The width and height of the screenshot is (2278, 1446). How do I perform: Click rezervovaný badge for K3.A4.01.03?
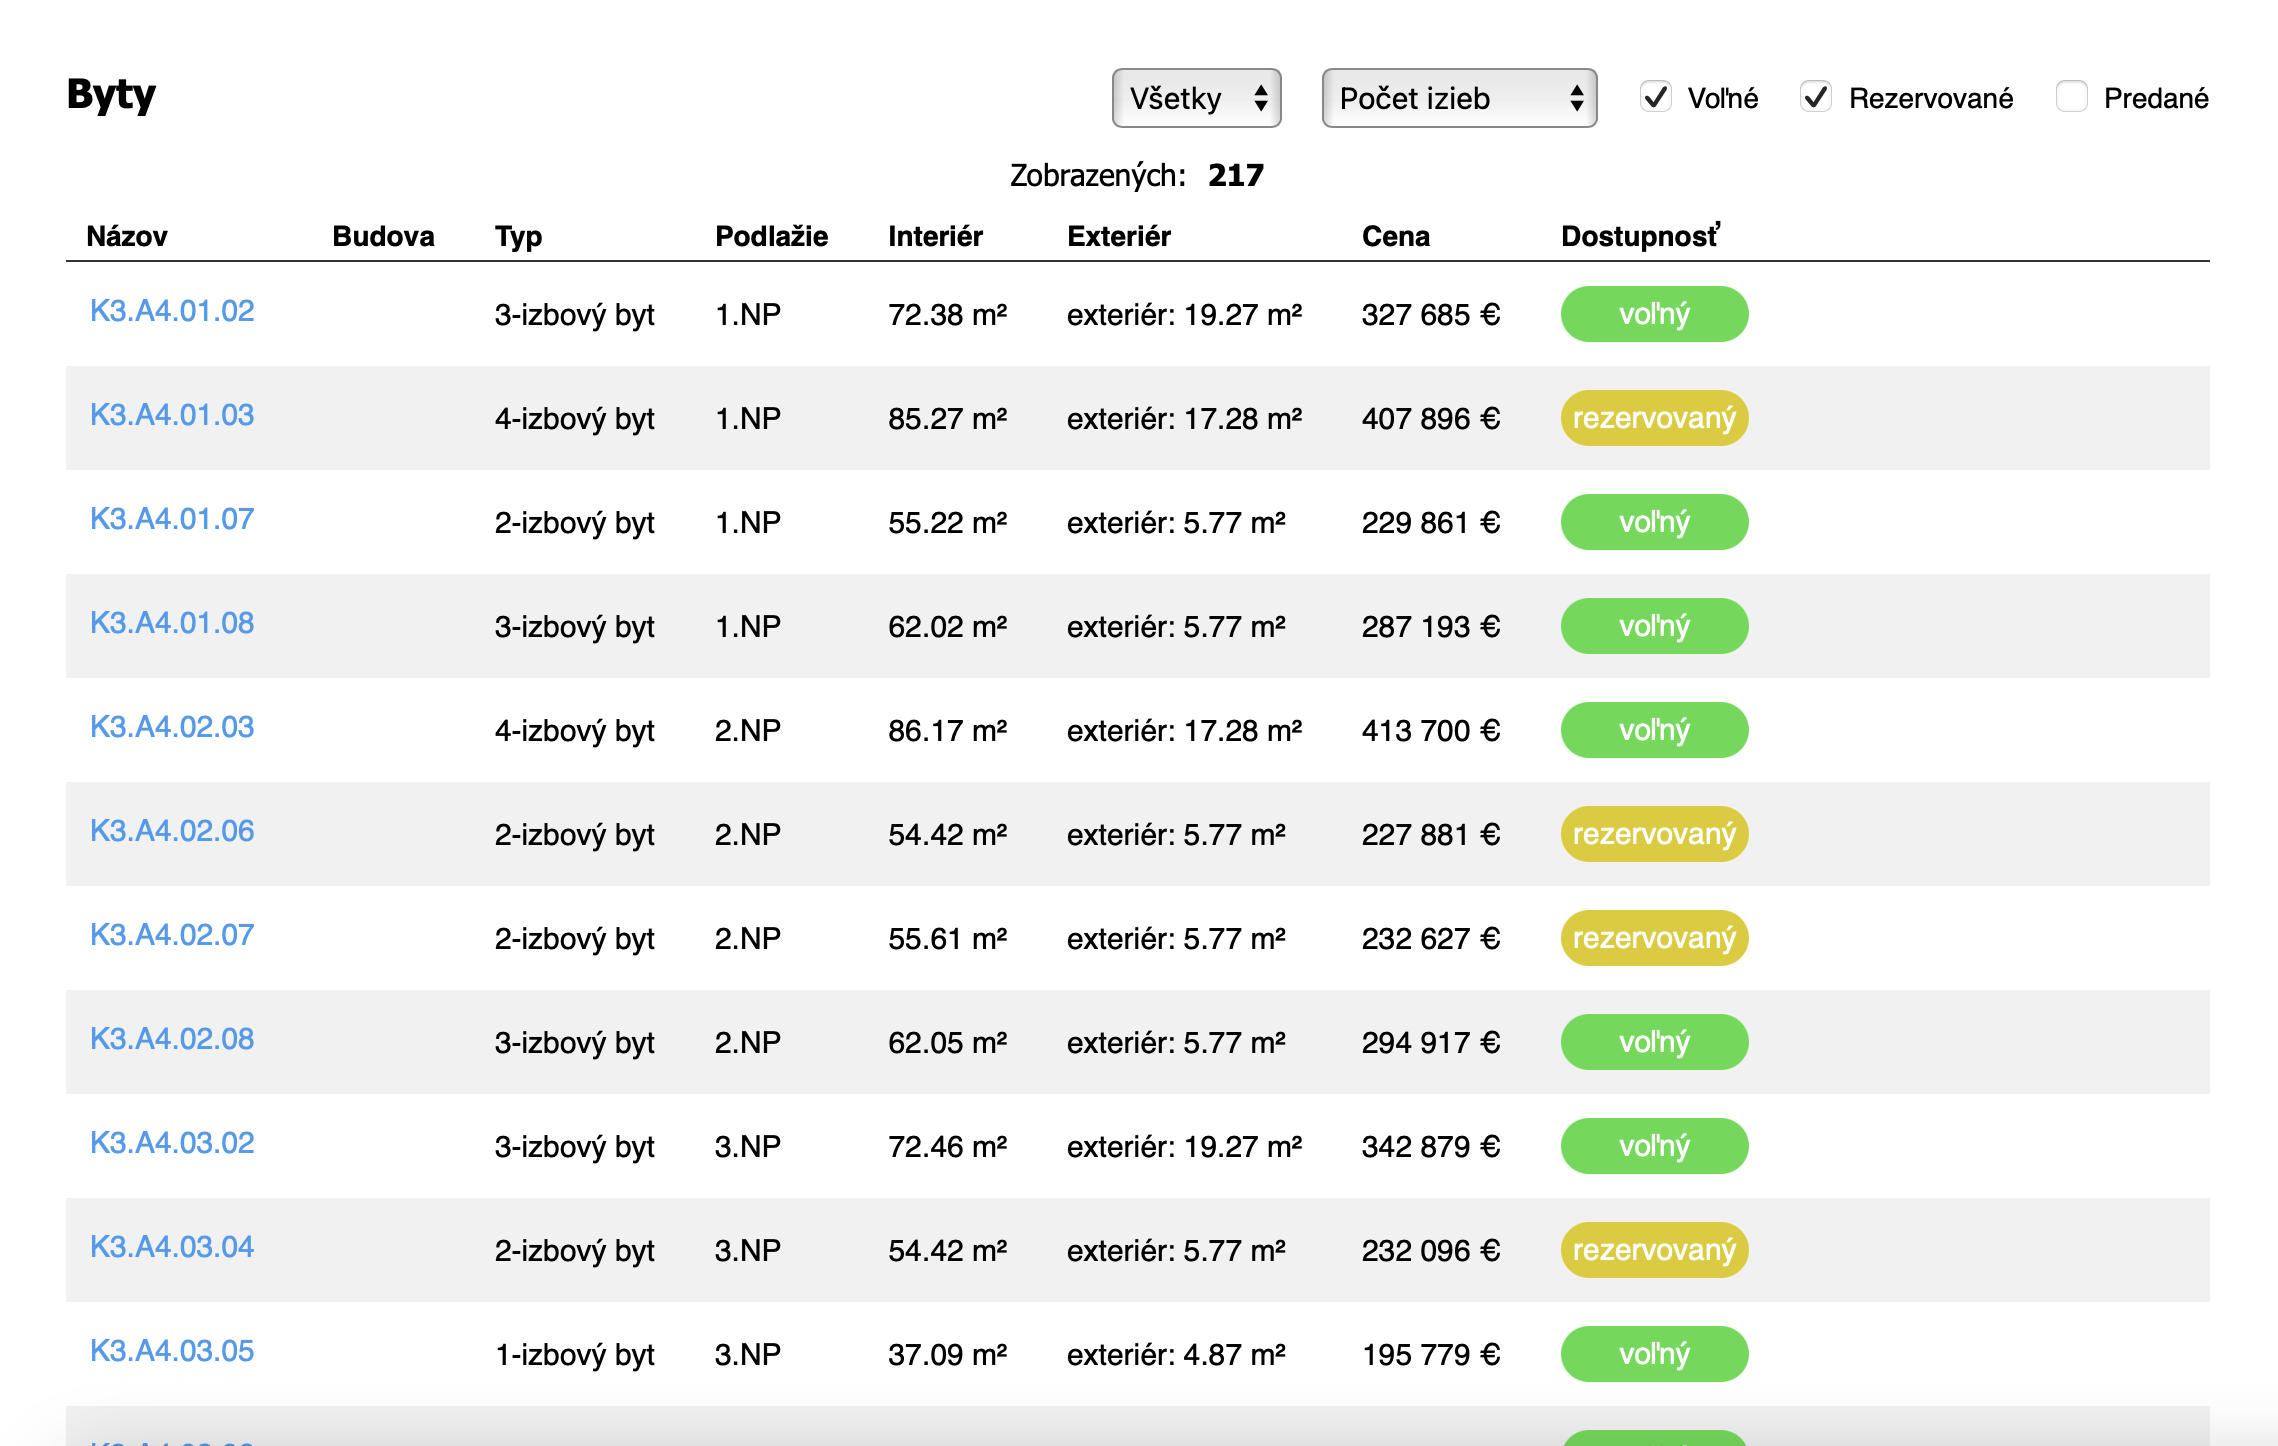1654,418
